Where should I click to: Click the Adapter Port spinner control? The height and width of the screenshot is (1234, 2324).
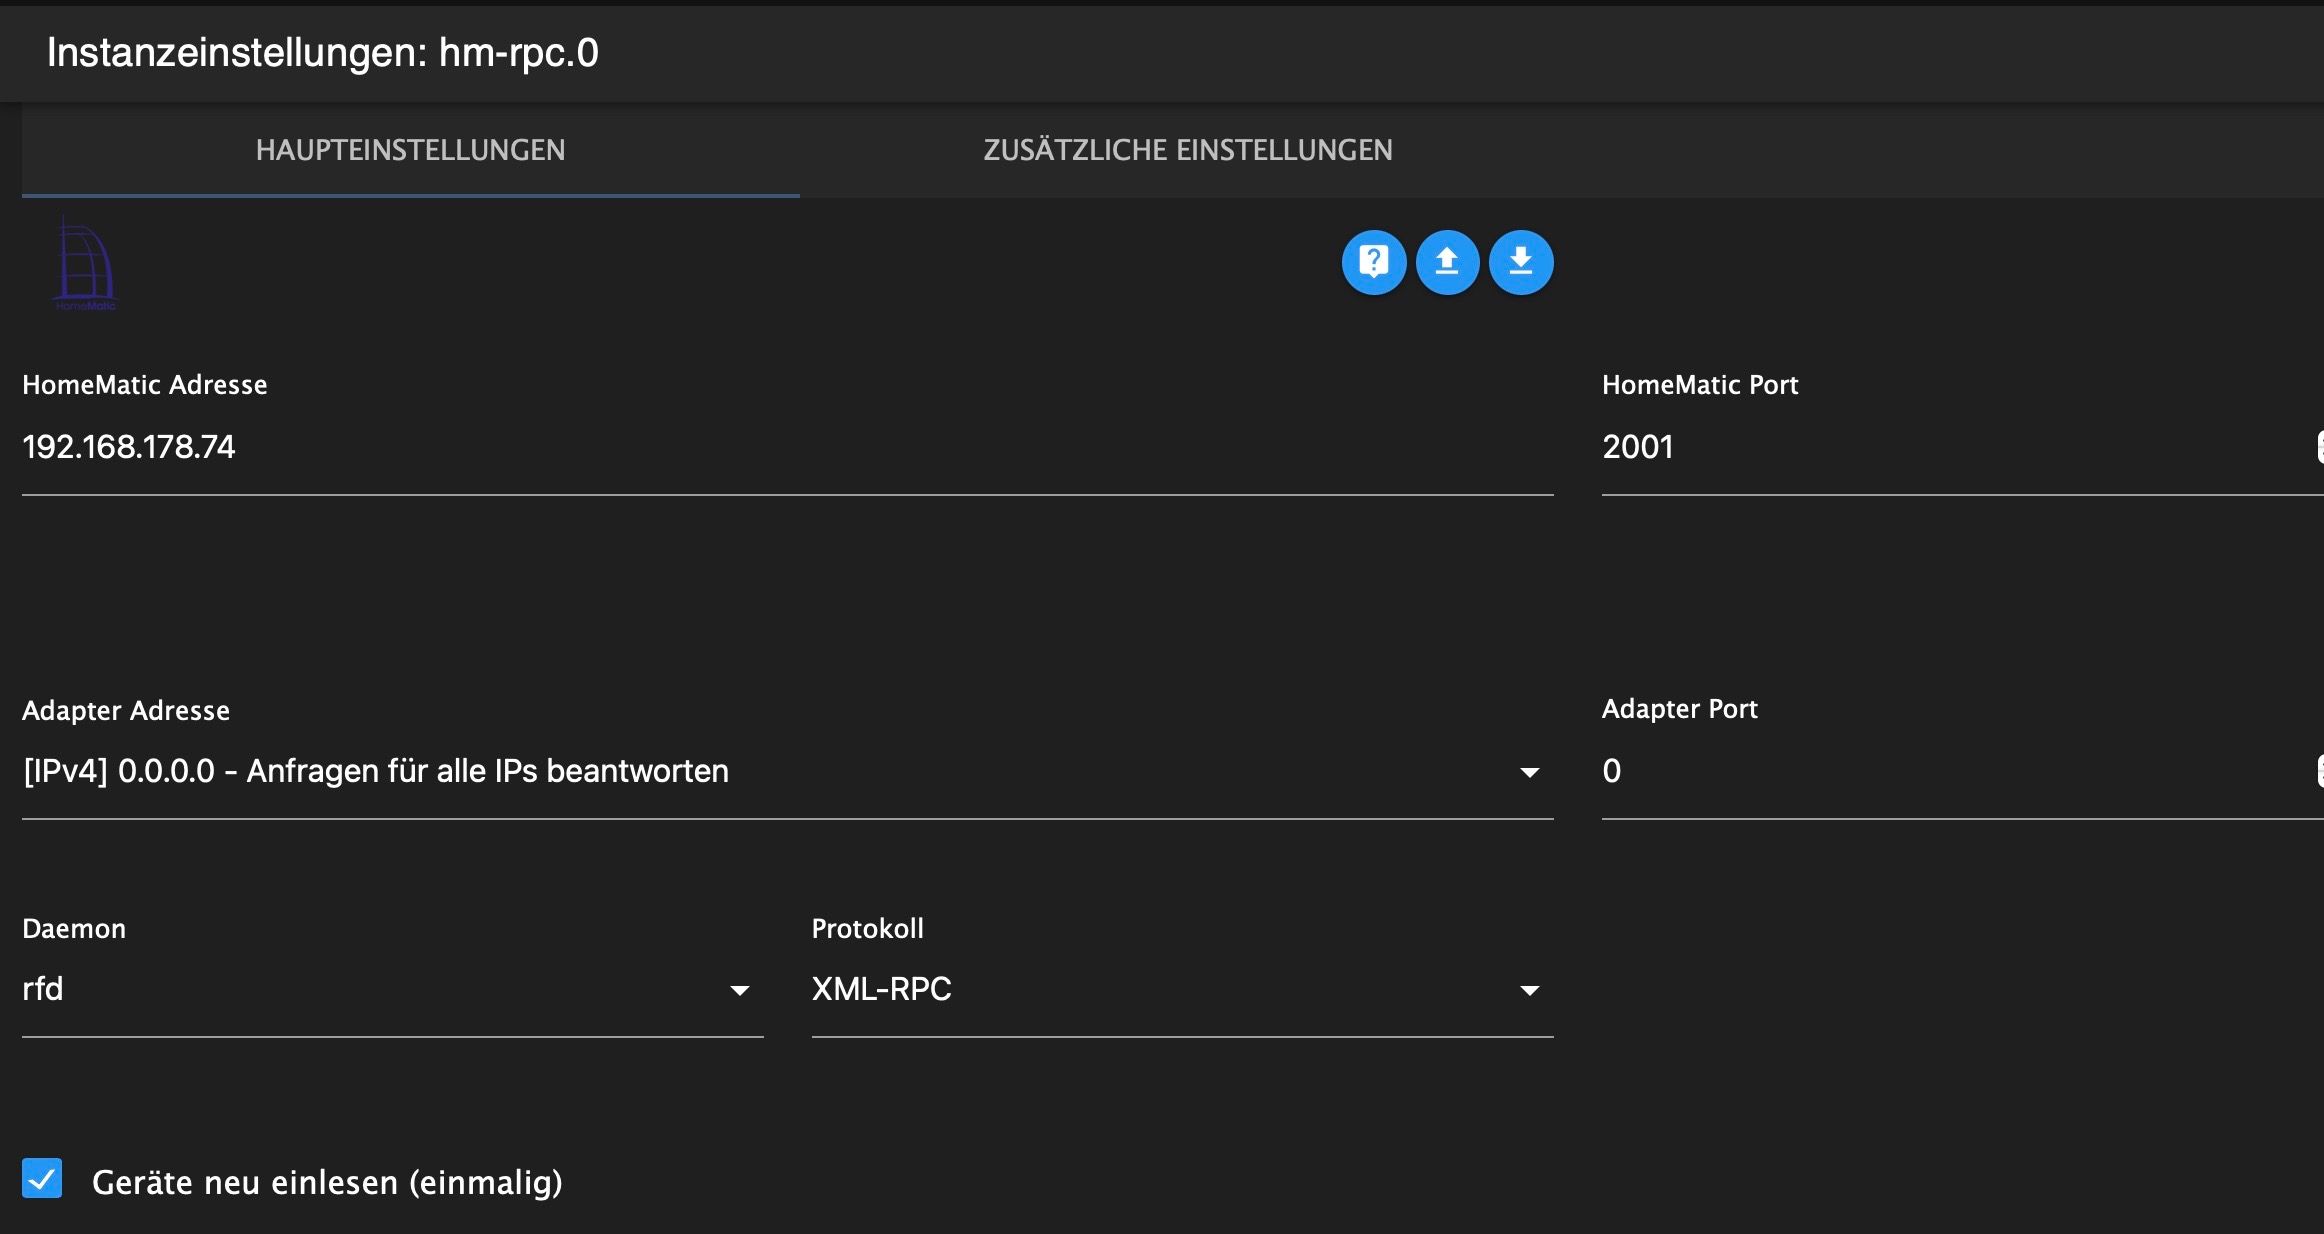click(2319, 771)
